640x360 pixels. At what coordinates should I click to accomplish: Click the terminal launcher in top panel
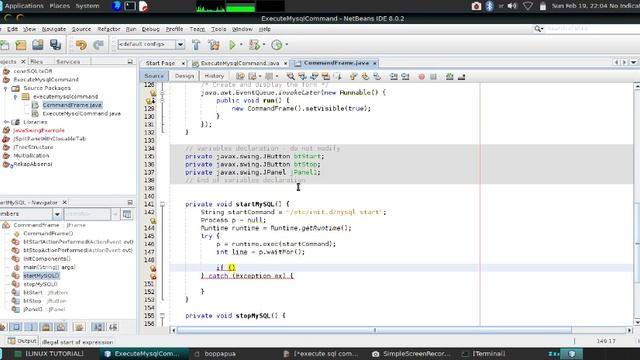pos(130,6)
